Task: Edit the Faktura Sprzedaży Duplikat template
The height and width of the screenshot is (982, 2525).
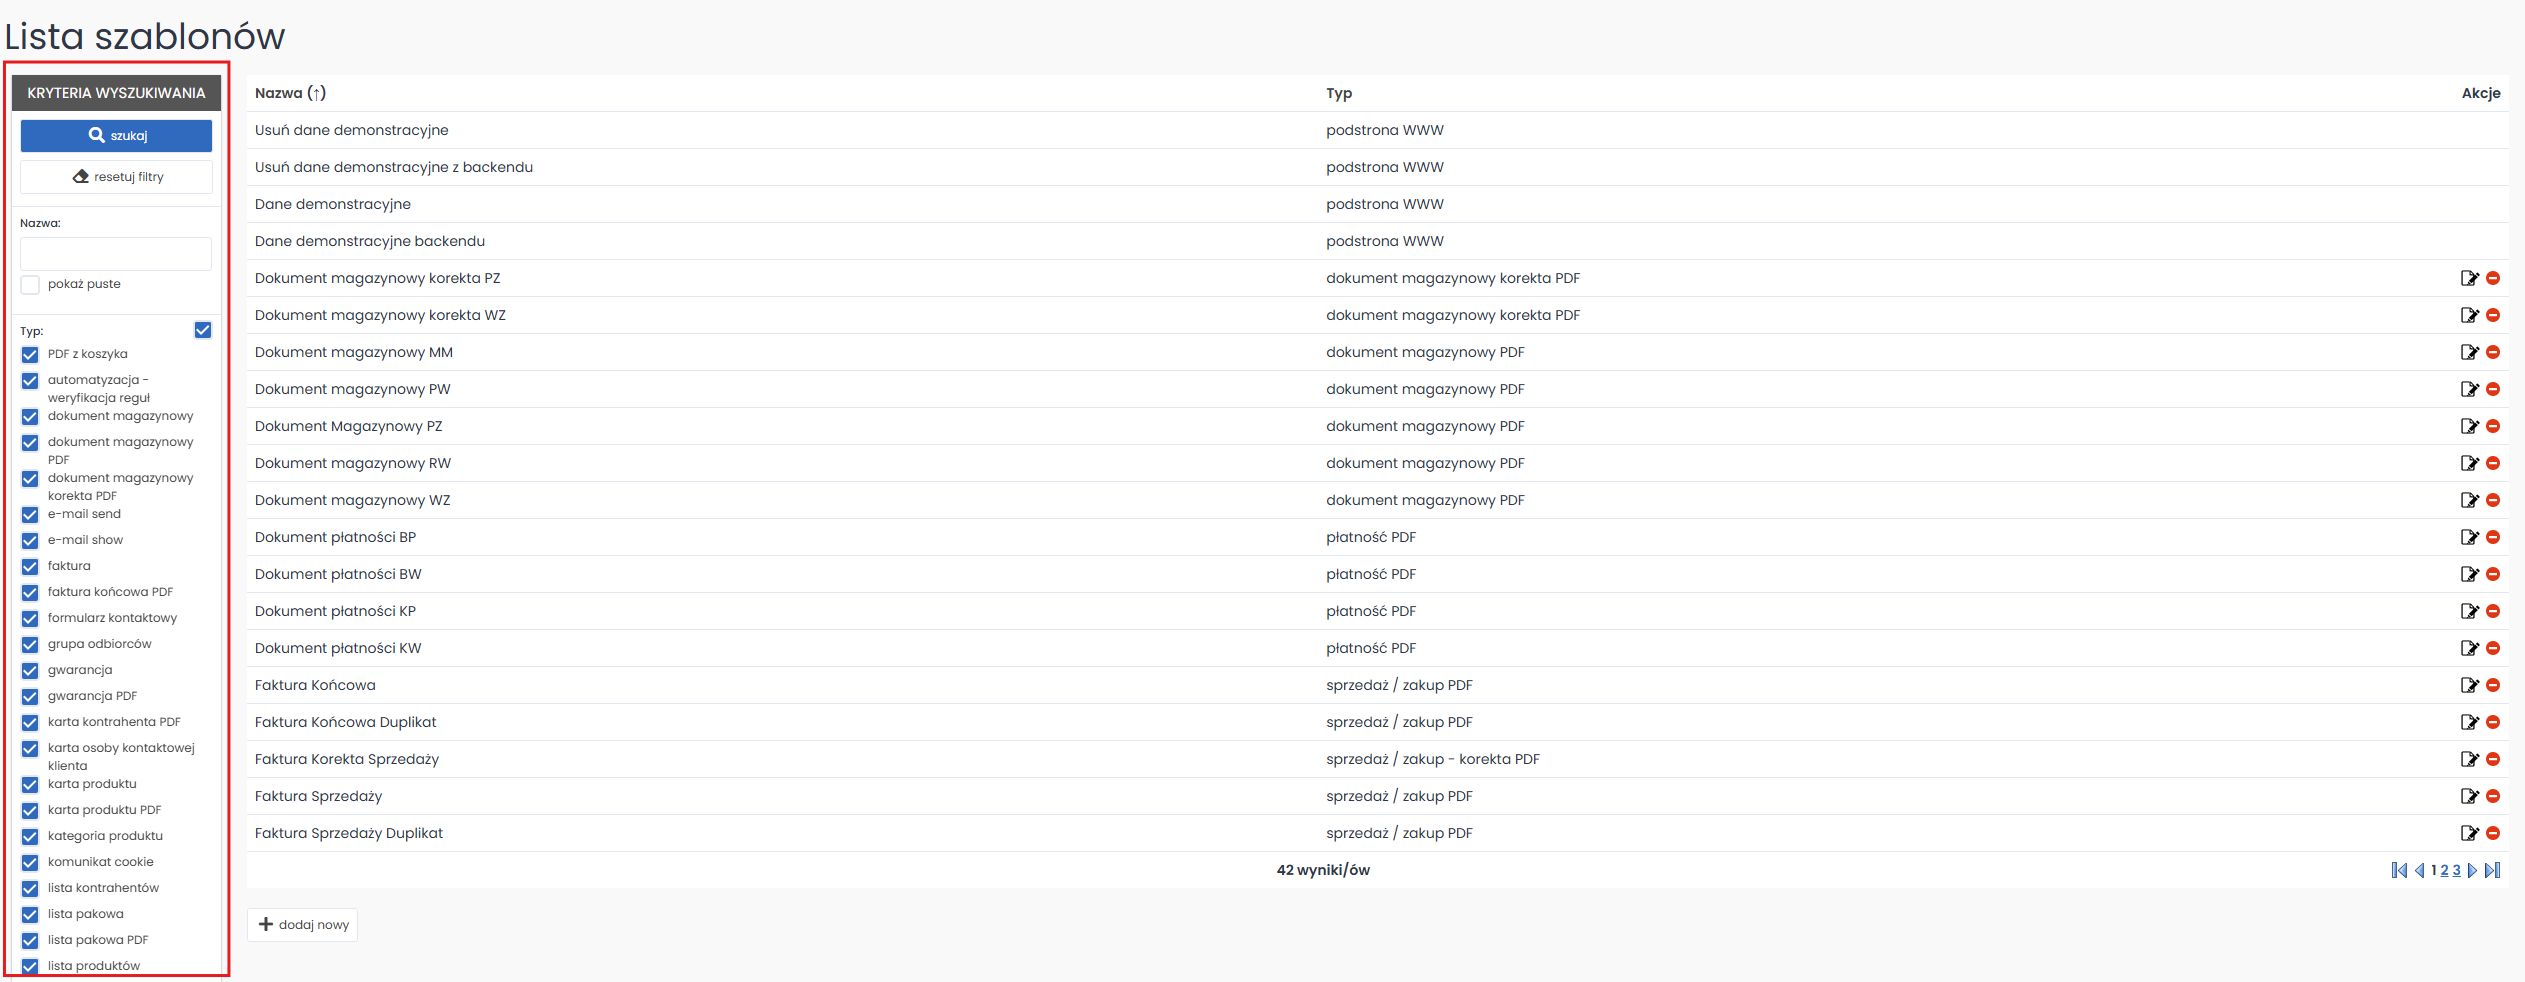Action: (x=2469, y=833)
